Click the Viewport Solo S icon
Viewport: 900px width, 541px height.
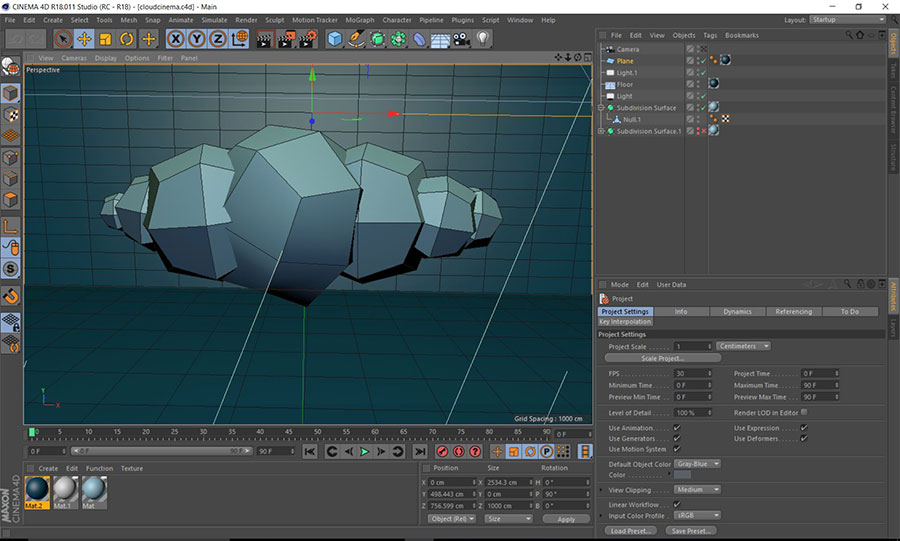(10, 269)
